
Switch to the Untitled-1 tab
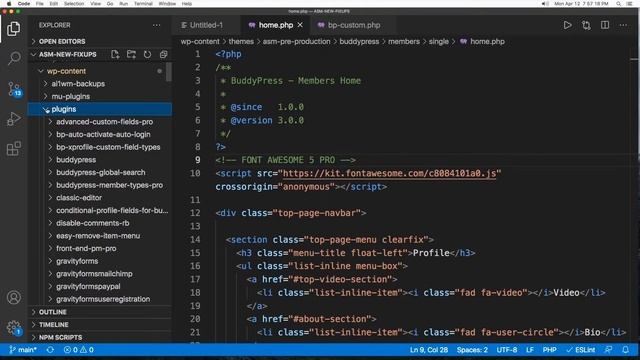[206, 25]
